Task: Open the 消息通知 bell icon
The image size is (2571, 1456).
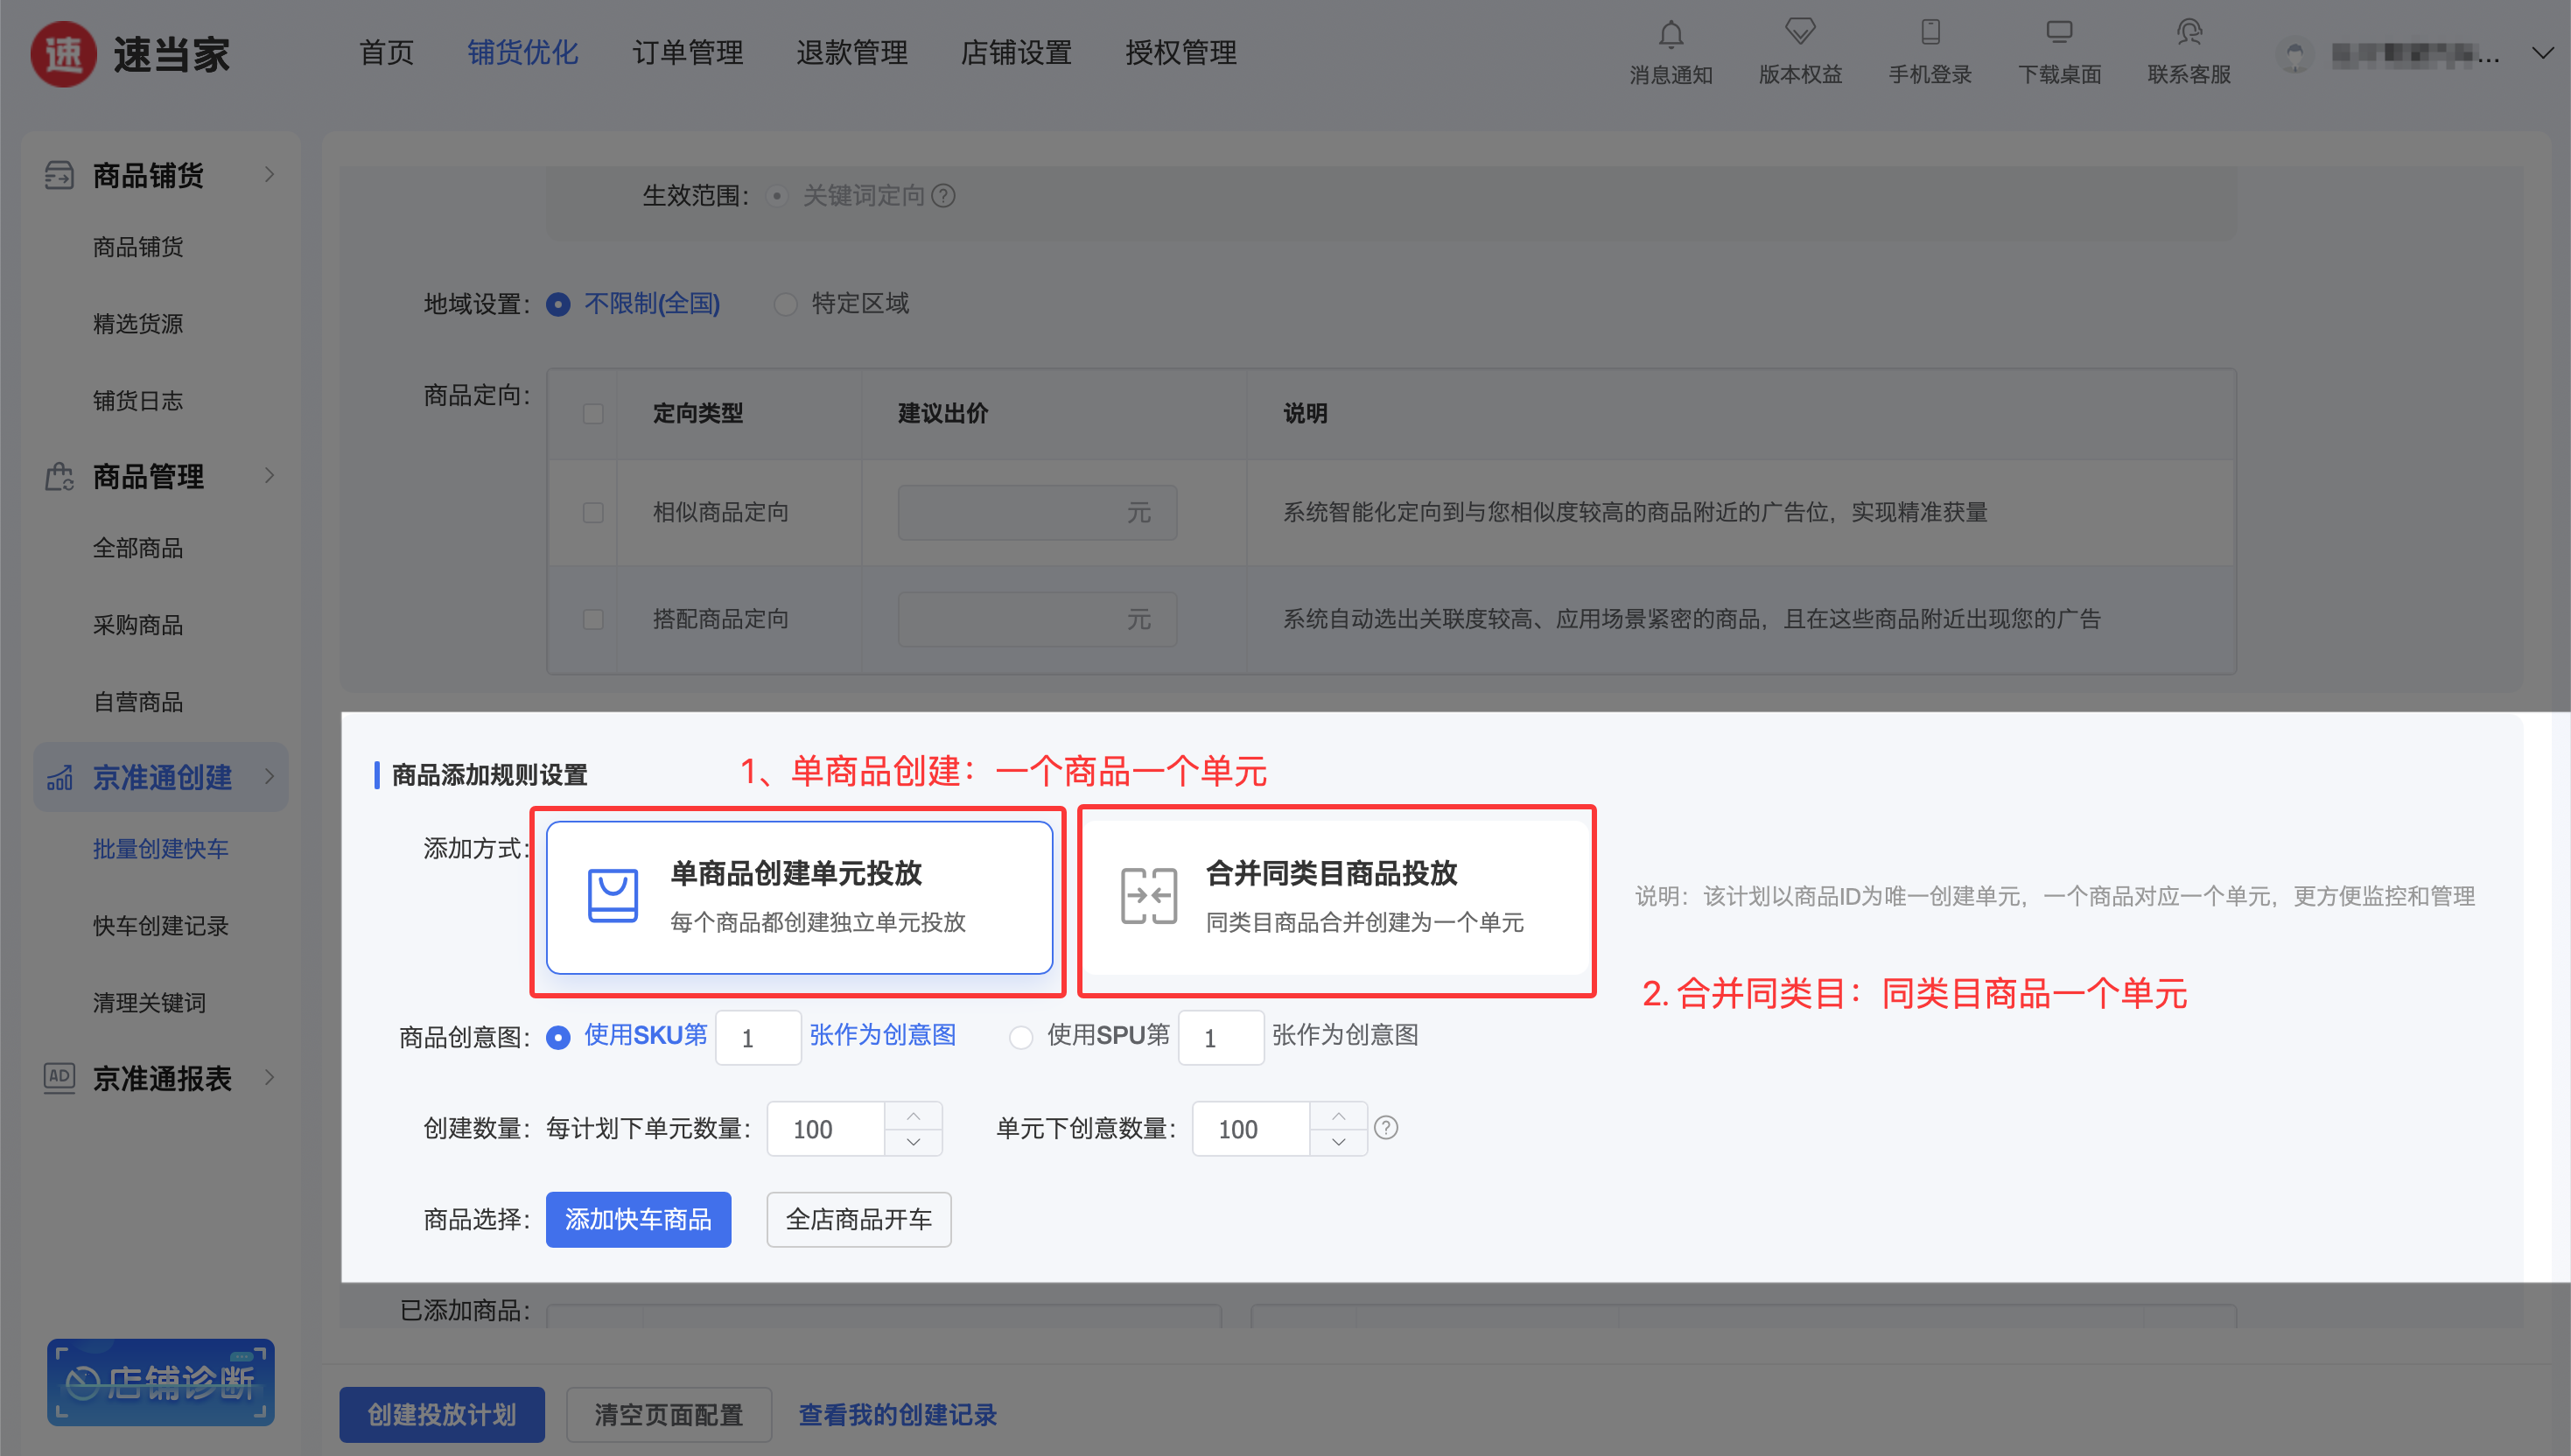Action: 1670,35
